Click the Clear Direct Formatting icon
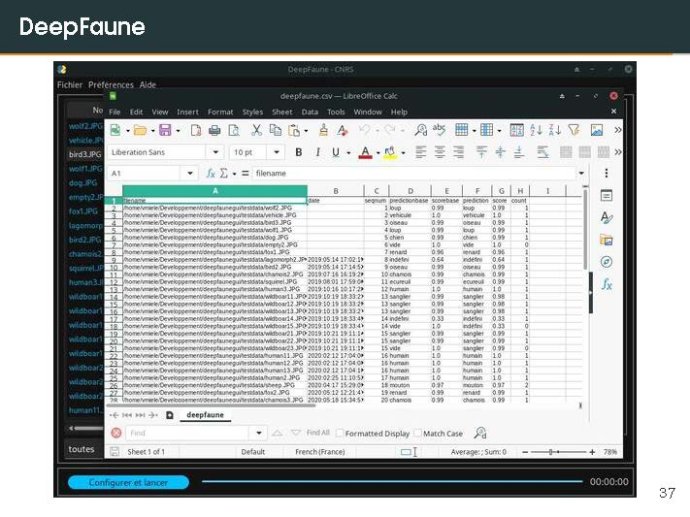The image size is (690, 517). (342, 130)
